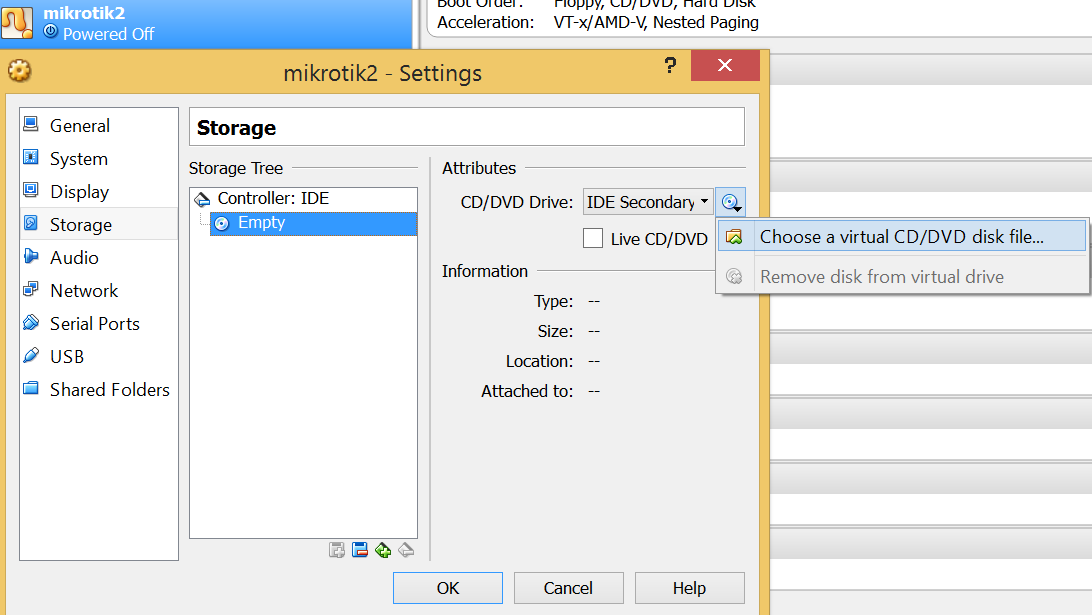The height and width of the screenshot is (615, 1092).
Task: Click the question mark help icon in title bar
Action: click(x=670, y=65)
